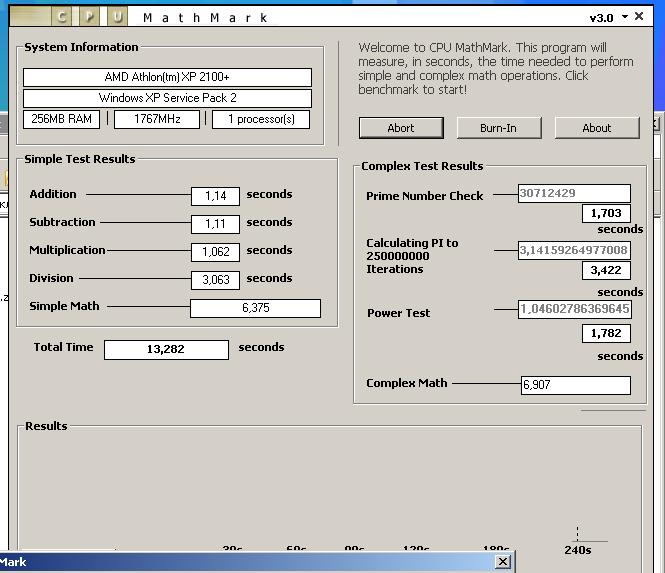Select the Multiplication result 1,062
665x573 pixels.
[215, 252]
